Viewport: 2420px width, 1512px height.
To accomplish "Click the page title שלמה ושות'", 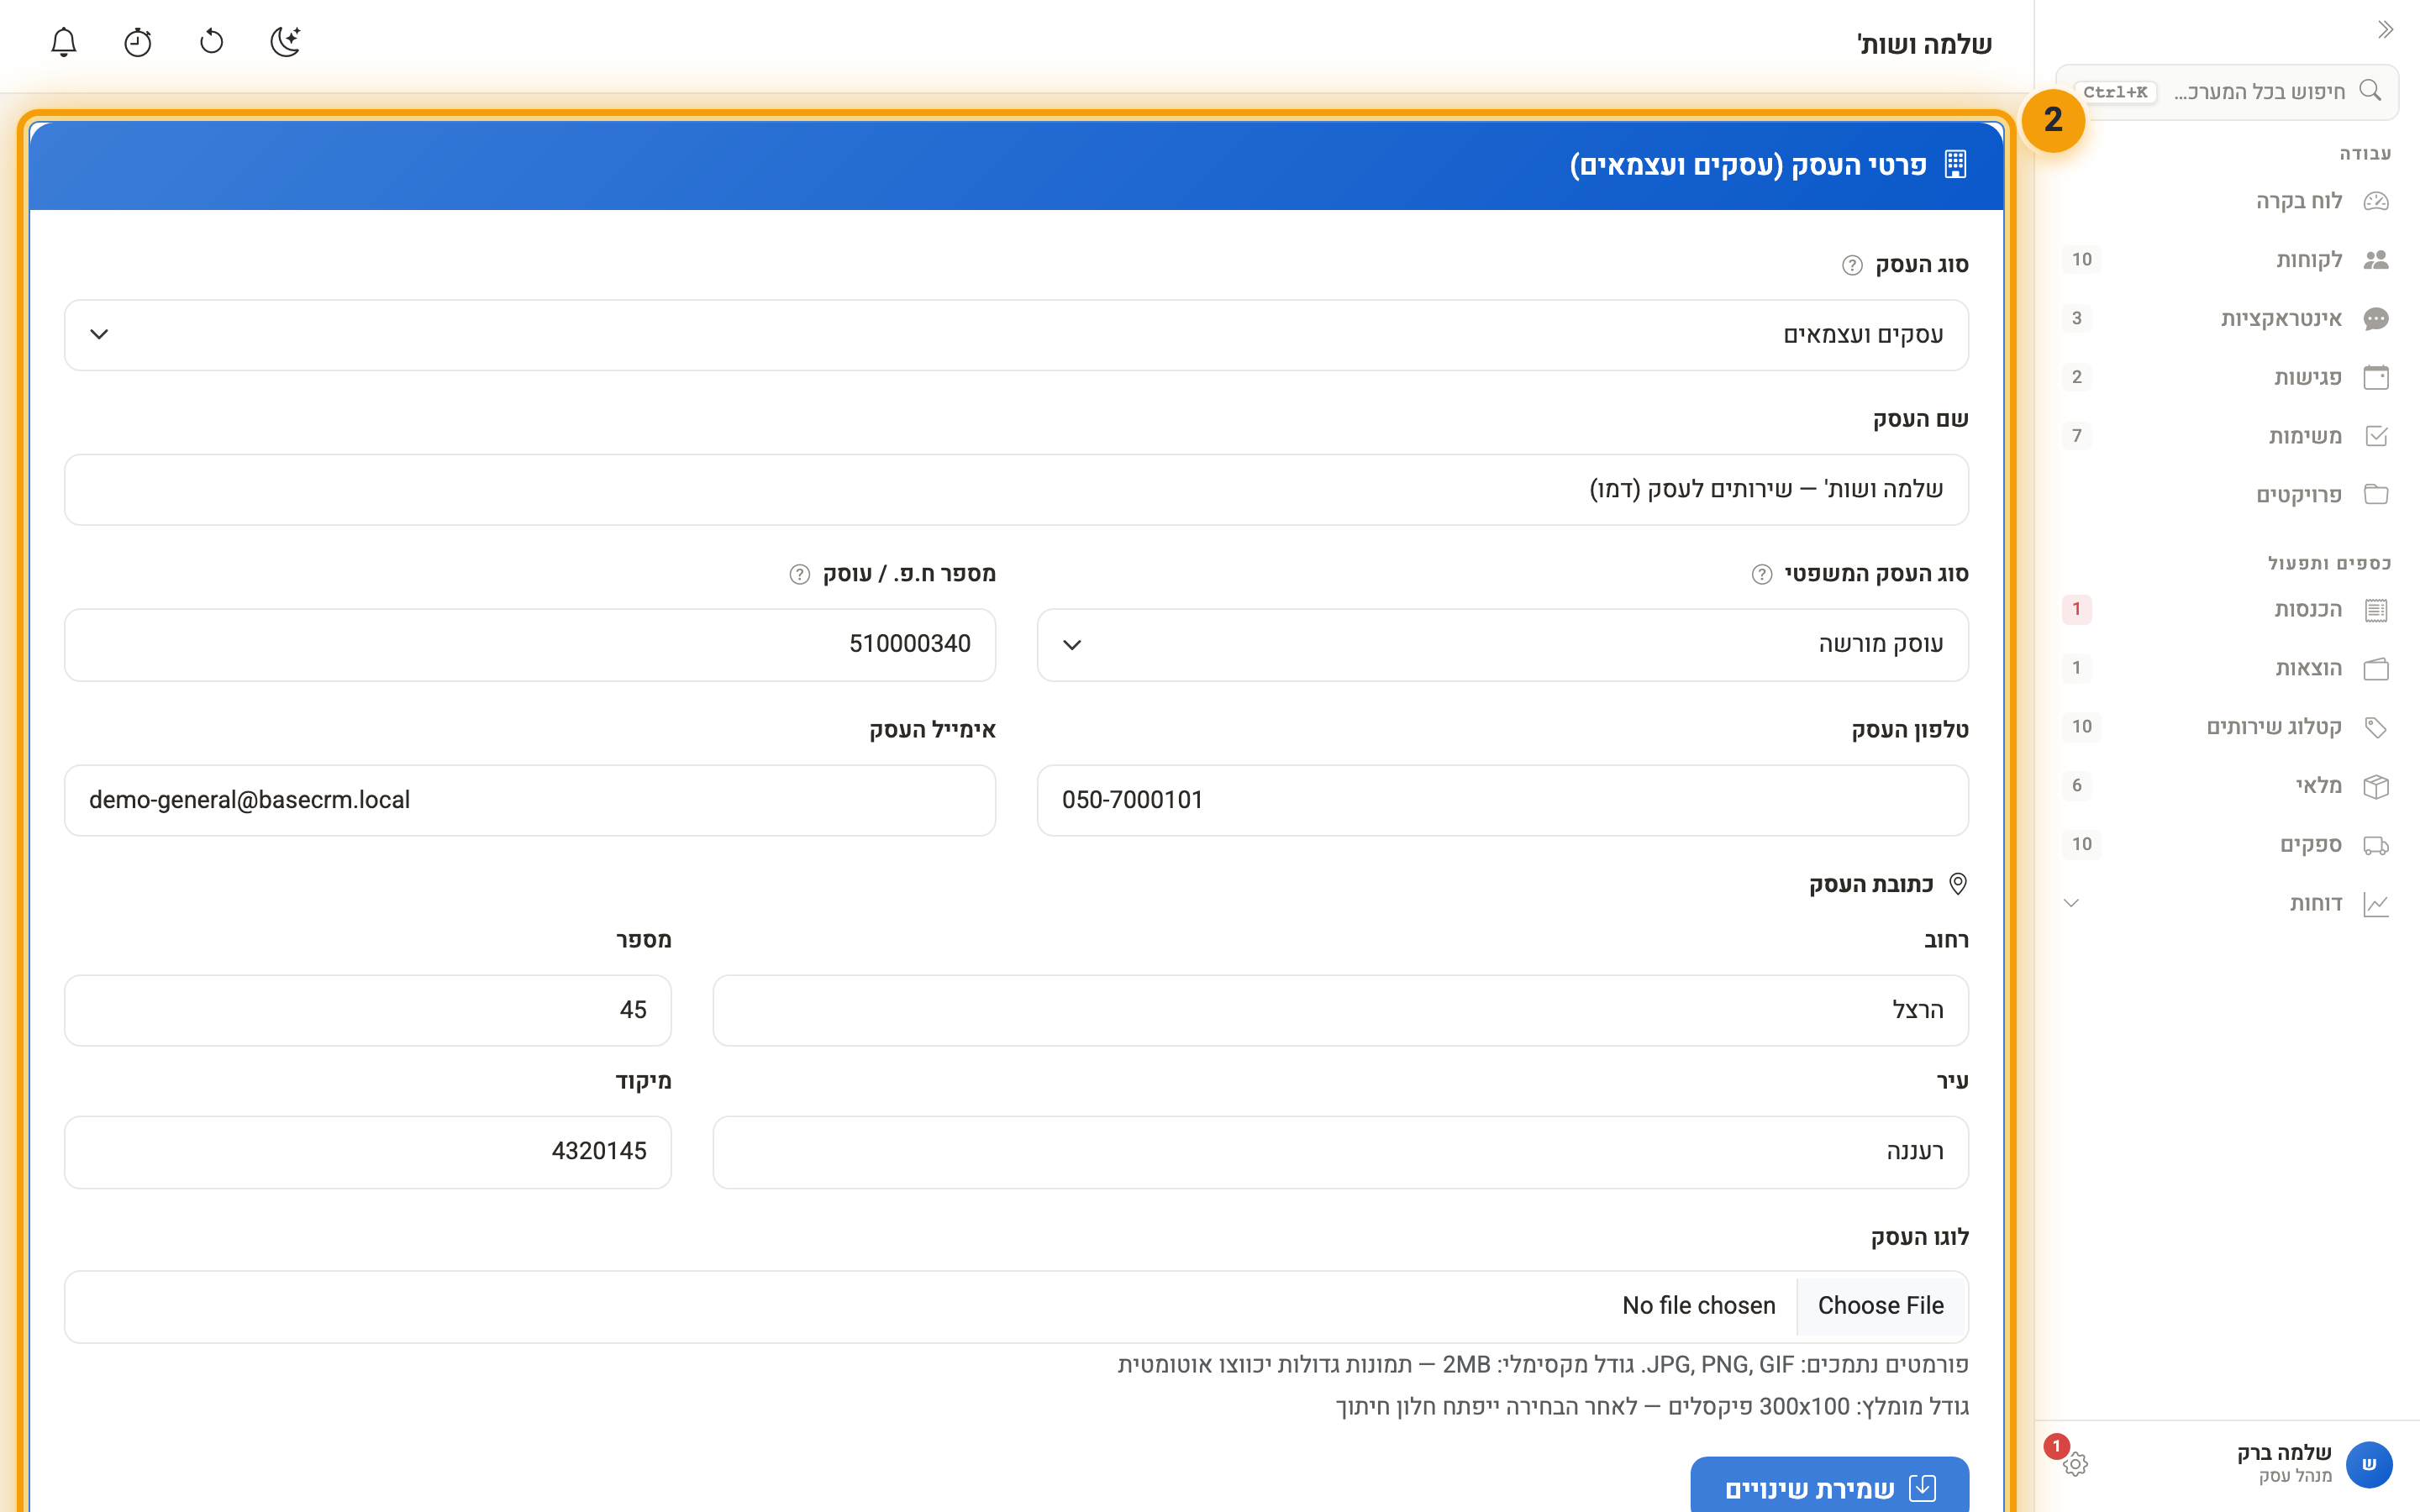I will (1924, 44).
